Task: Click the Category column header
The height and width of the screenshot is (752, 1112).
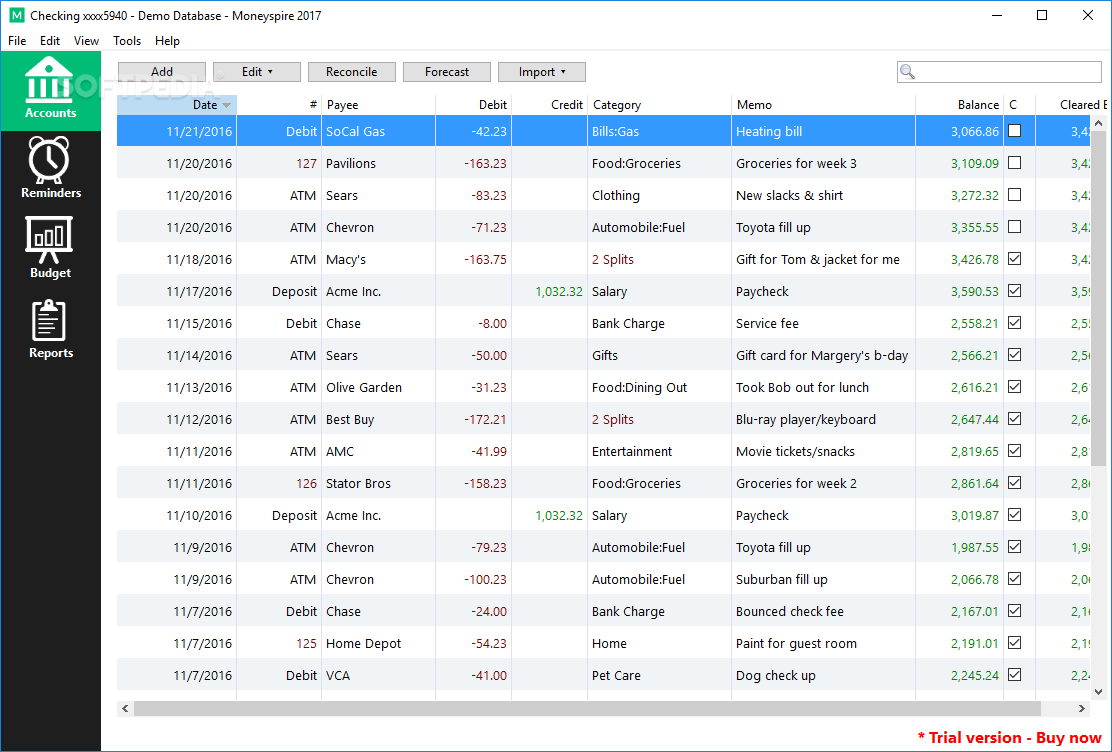Action: coord(659,104)
